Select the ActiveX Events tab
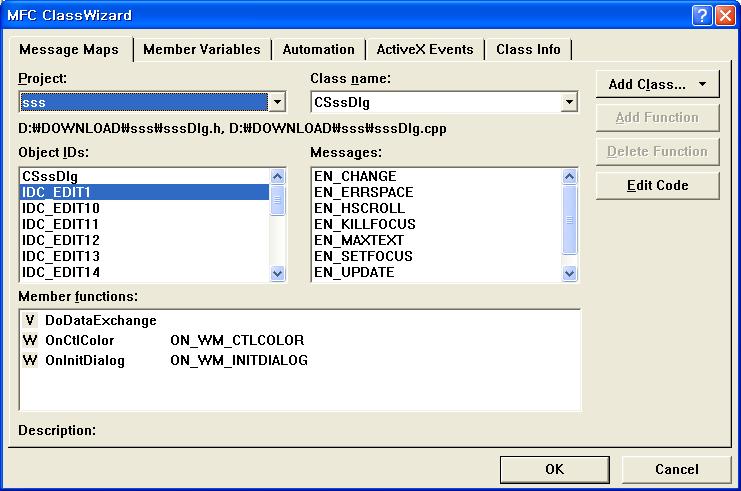Viewport: 741px width, 491px height. (x=425, y=50)
